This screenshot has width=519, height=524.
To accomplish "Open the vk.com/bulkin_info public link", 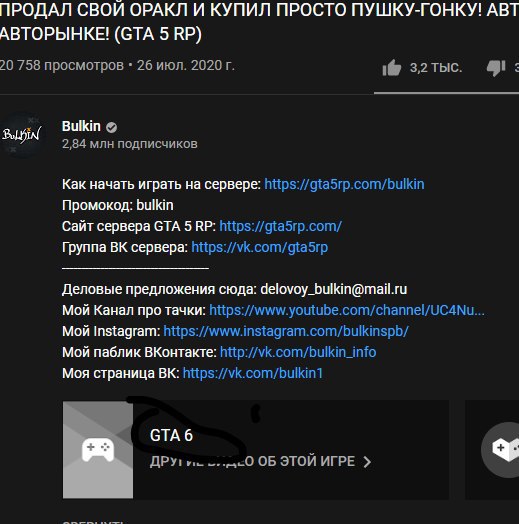I will tap(298, 352).
